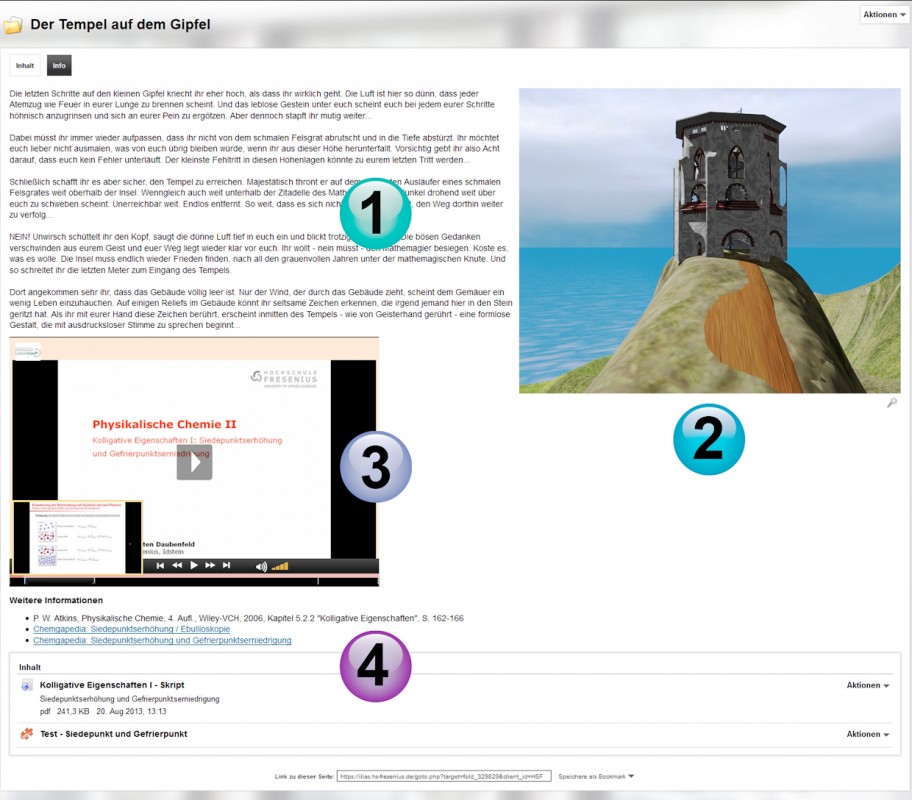The width and height of the screenshot is (912, 800).
Task: Click the large play overlay on the video
Action: point(194,462)
